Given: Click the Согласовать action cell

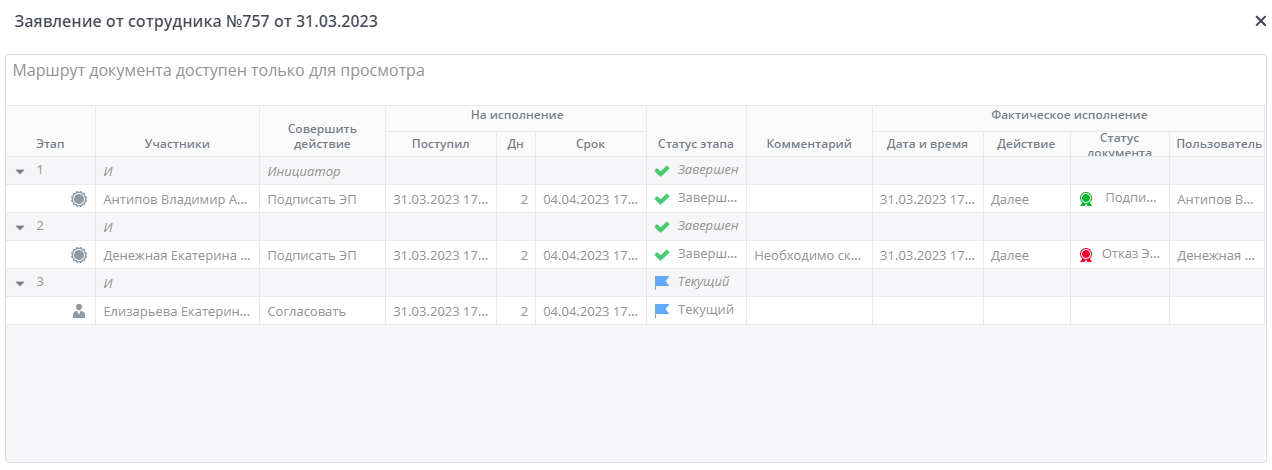Looking at the screenshot, I should (x=322, y=311).
